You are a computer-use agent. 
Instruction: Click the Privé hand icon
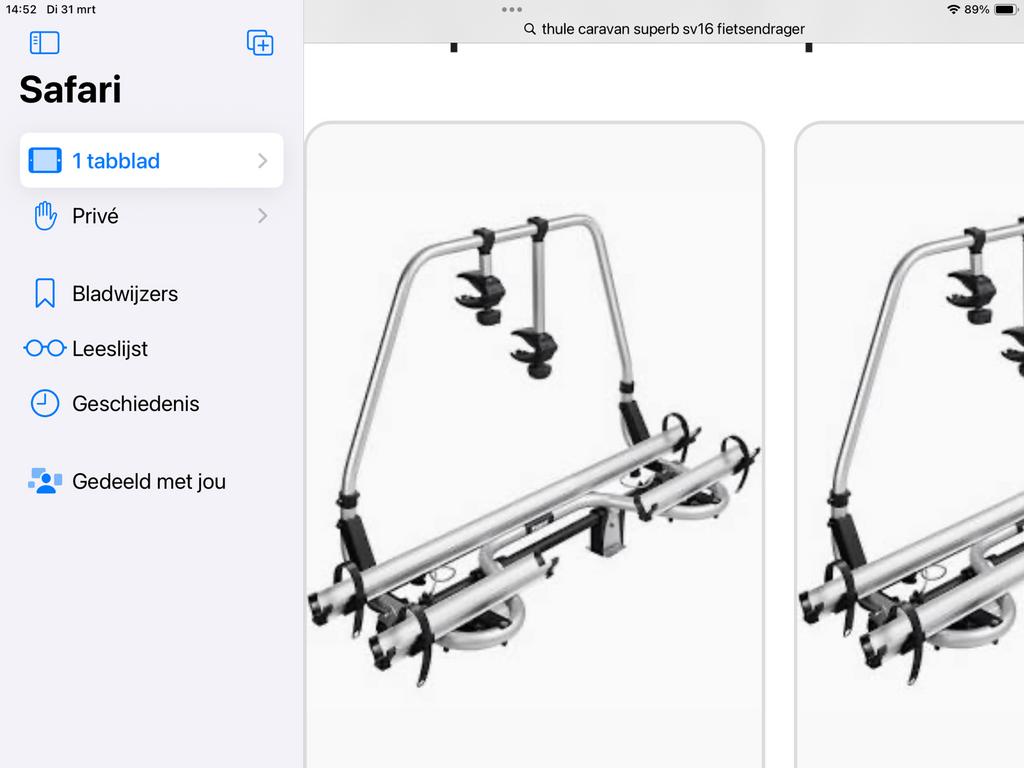pyautogui.click(x=45, y=216)
